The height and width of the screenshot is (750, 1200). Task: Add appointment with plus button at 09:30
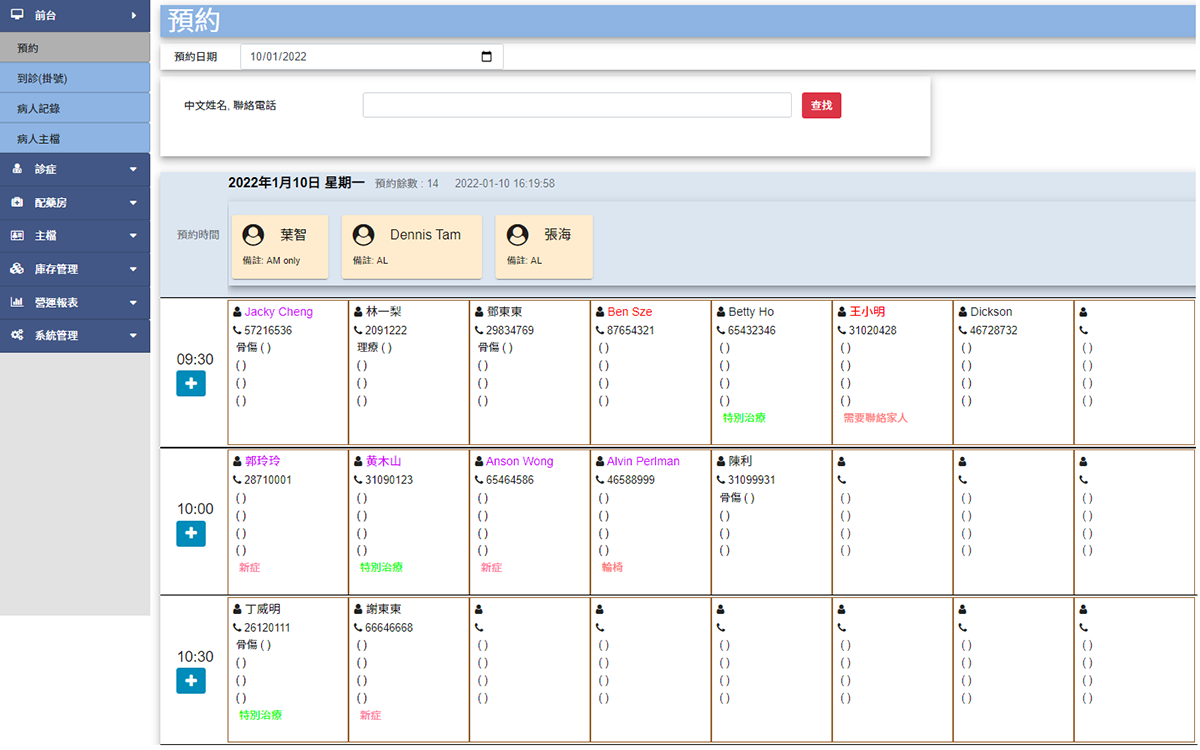pos(191,383)
